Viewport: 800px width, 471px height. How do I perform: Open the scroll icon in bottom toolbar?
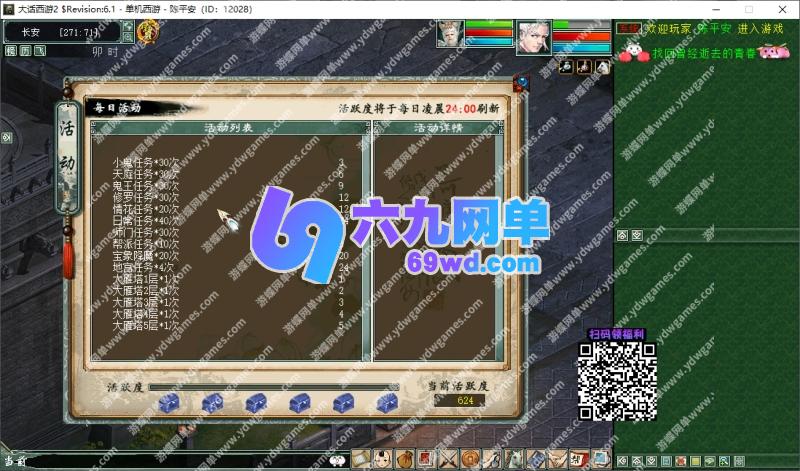click(x=361, y=460)
